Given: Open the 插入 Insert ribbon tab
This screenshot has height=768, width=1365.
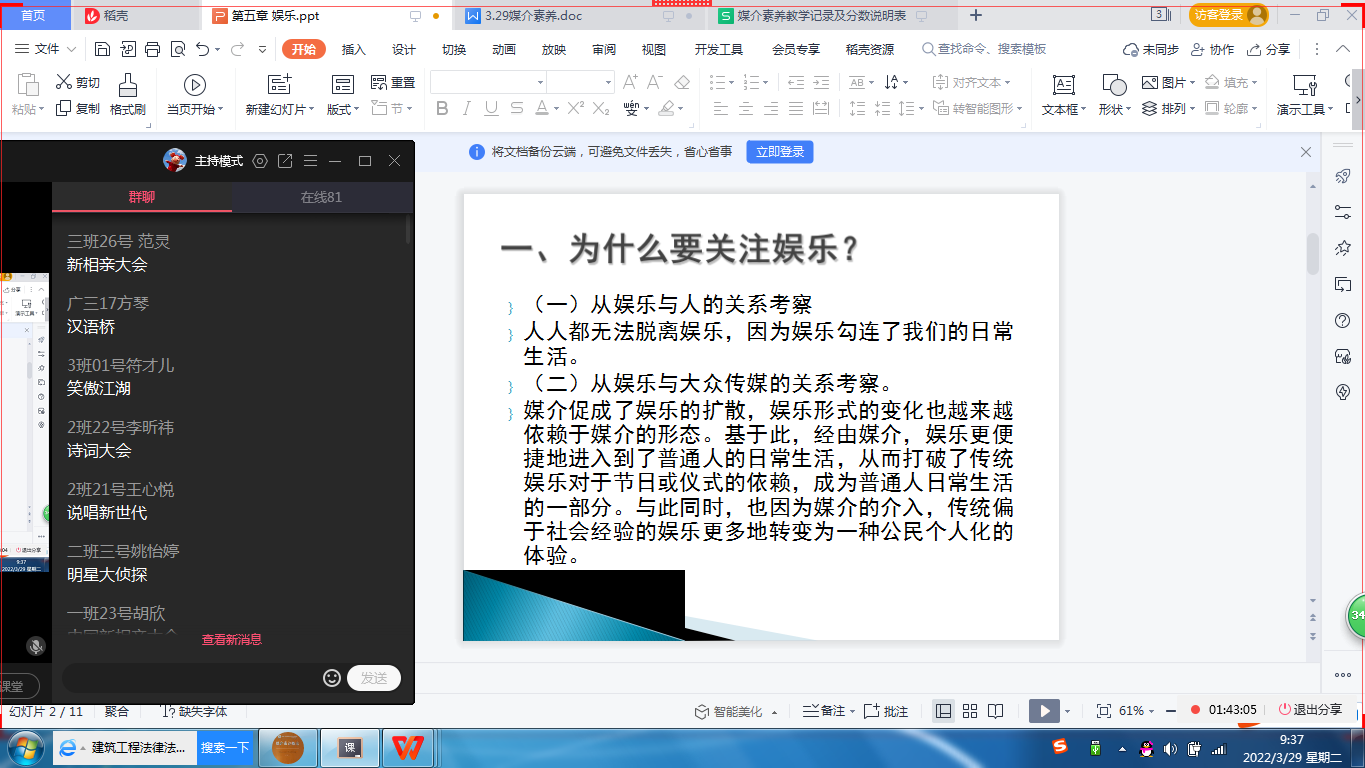Looking at the screenshot, I should [x=353, y=49].
